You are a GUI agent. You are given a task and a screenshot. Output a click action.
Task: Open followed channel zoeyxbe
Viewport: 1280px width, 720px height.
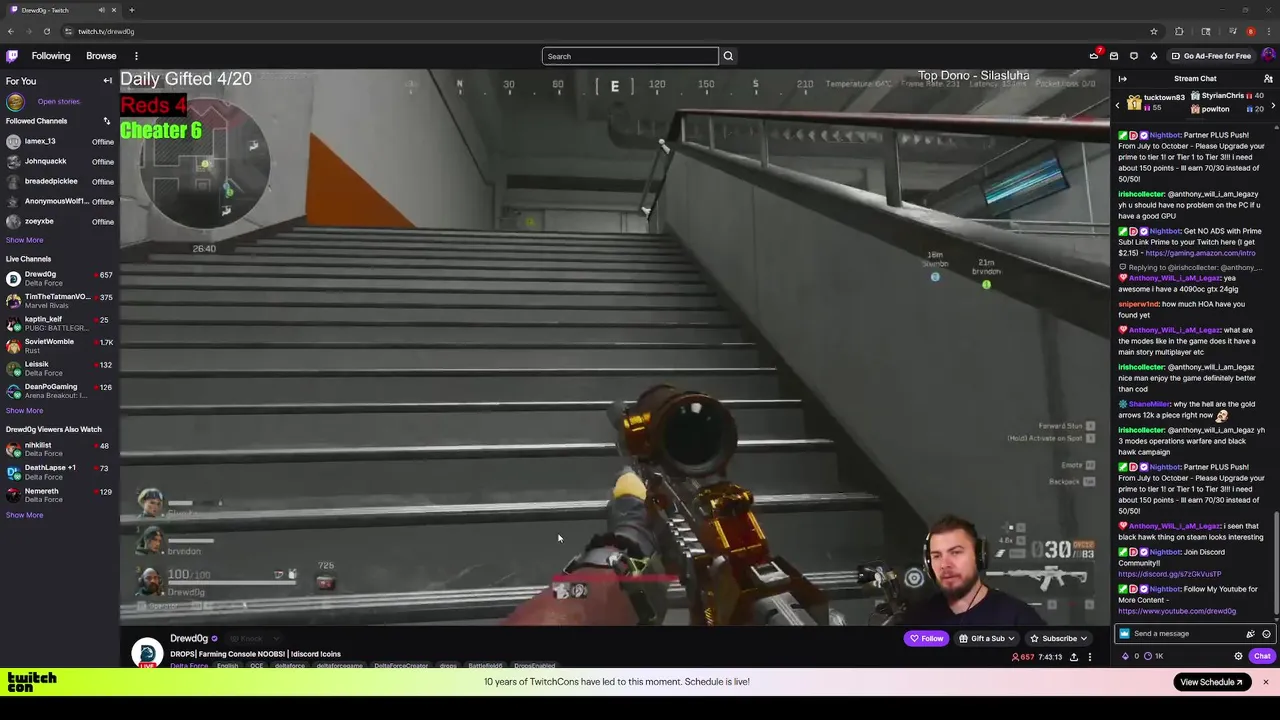(x=59, y=221)
